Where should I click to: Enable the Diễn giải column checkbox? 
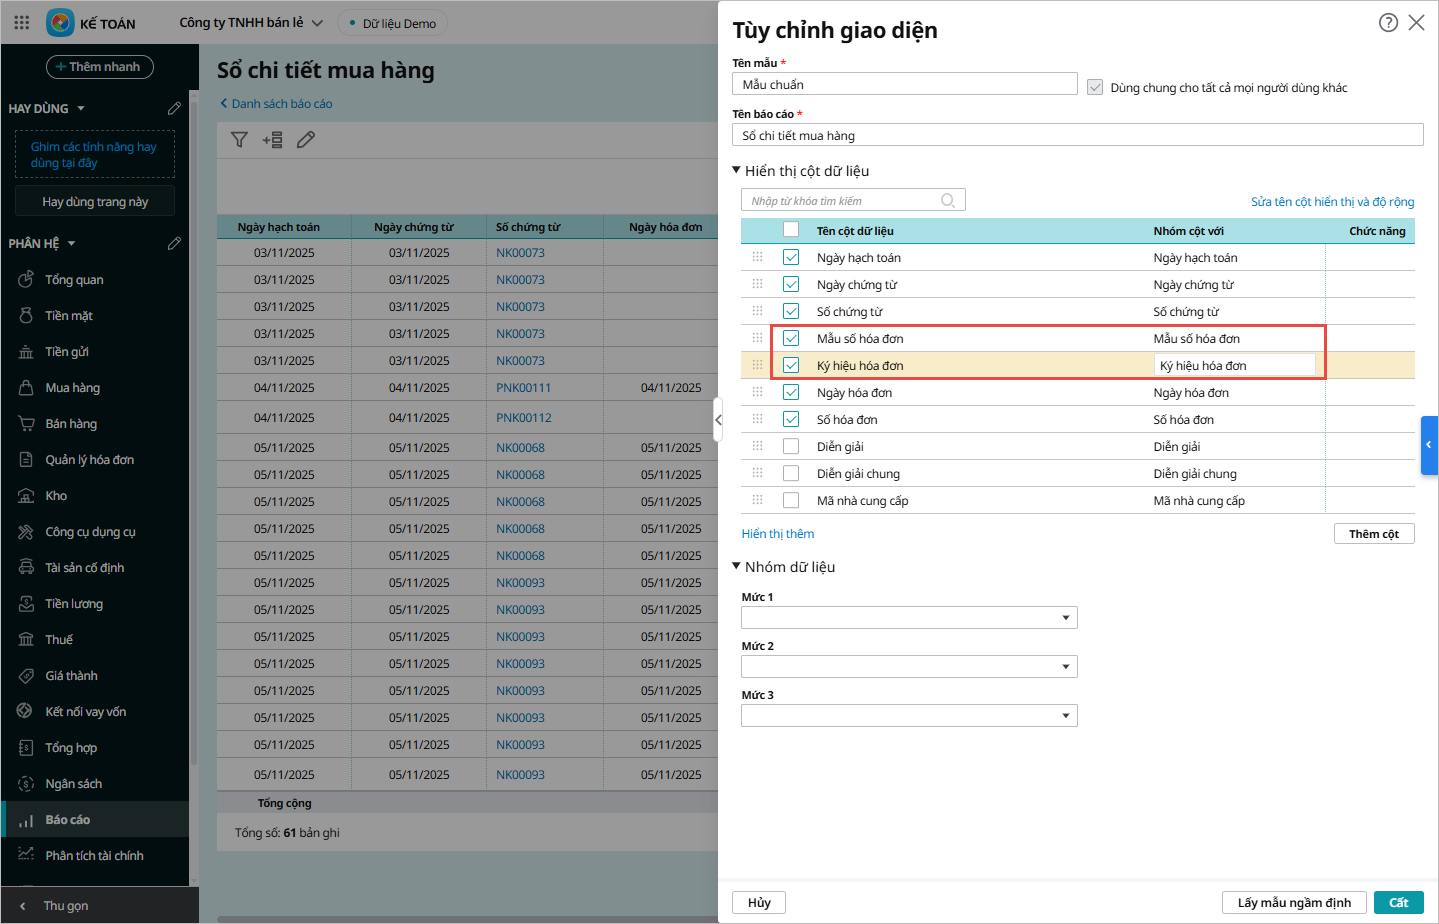(x=791, y=447)
